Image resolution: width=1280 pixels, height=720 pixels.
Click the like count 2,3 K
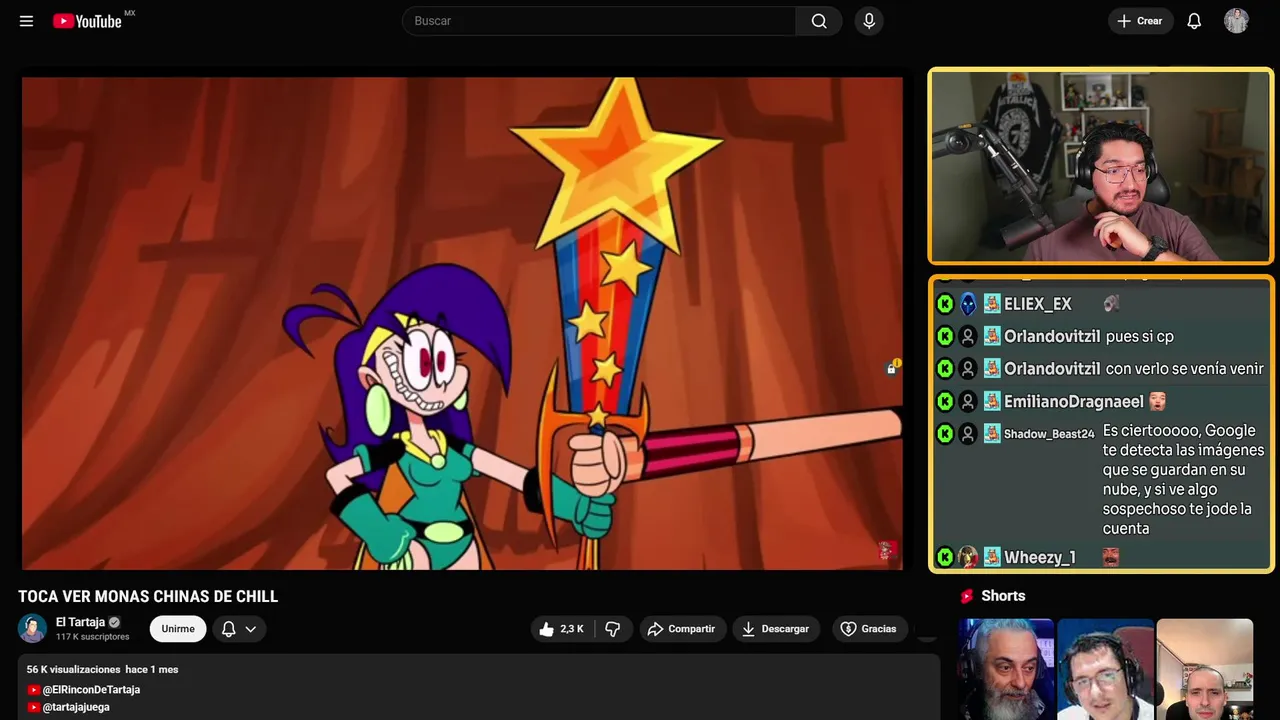tap(572, 629)
